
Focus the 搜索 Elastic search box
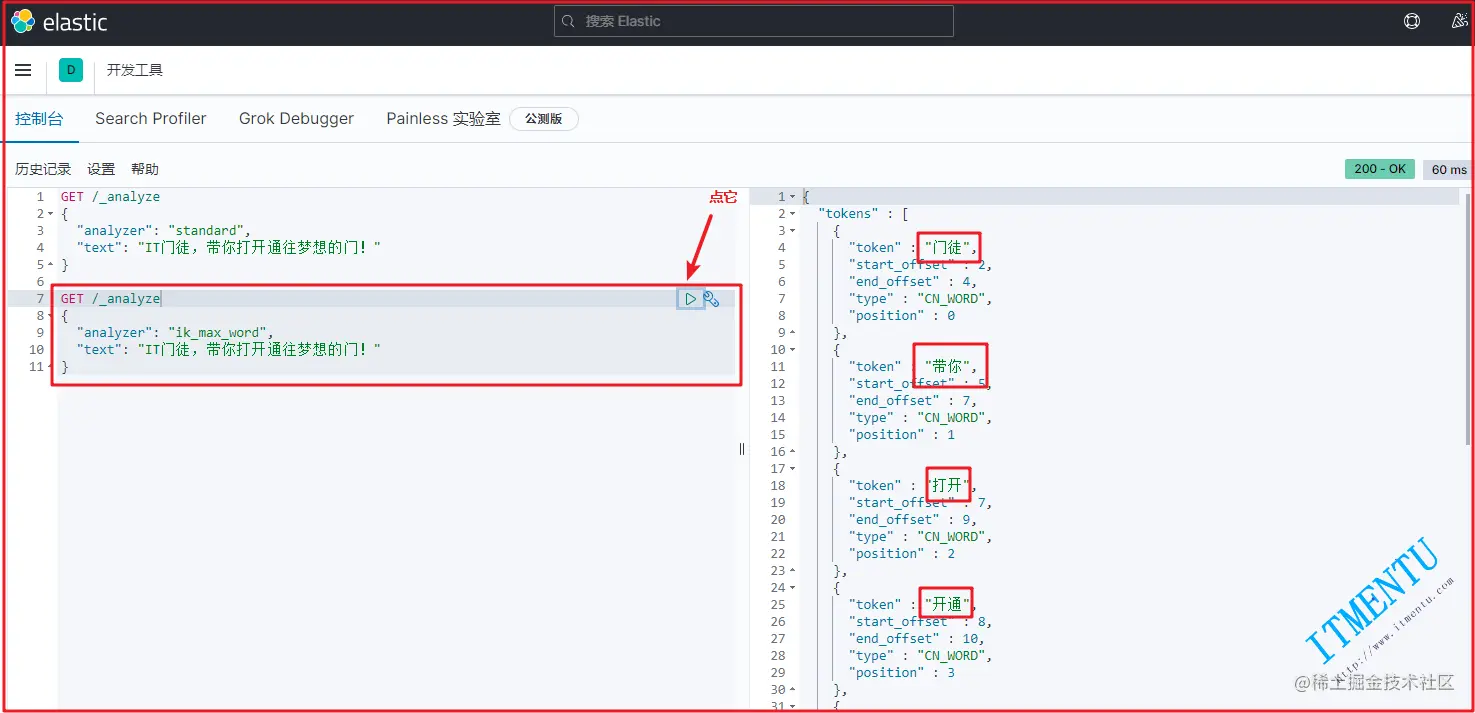click(x=753, y=21)
